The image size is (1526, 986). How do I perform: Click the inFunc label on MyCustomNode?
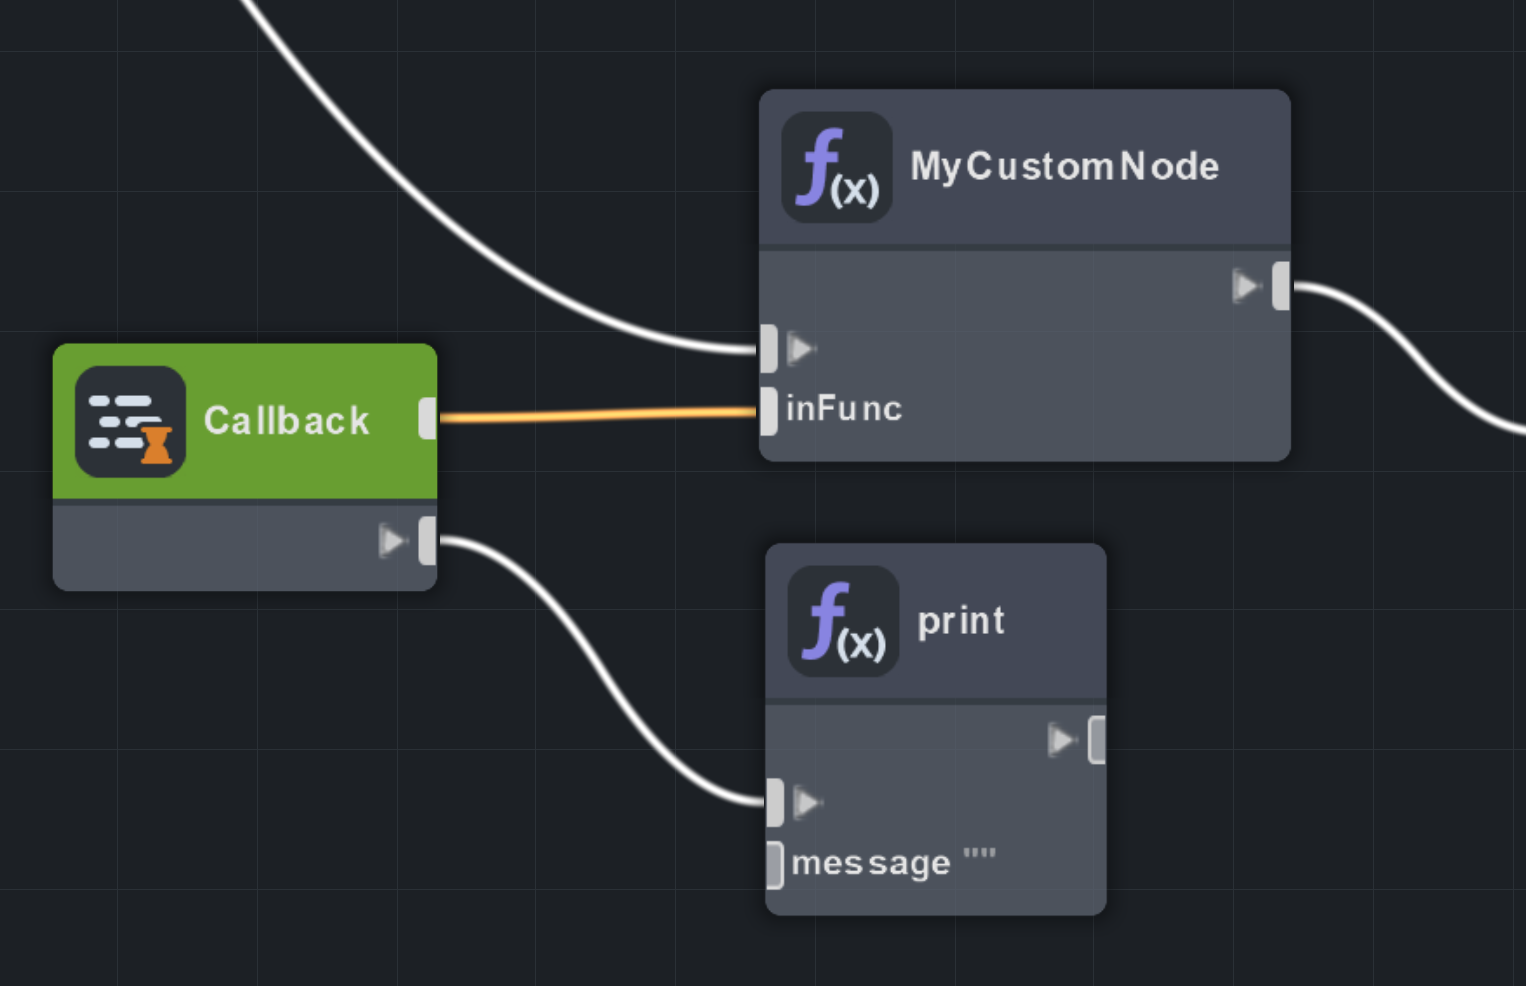tap(843, 409)
